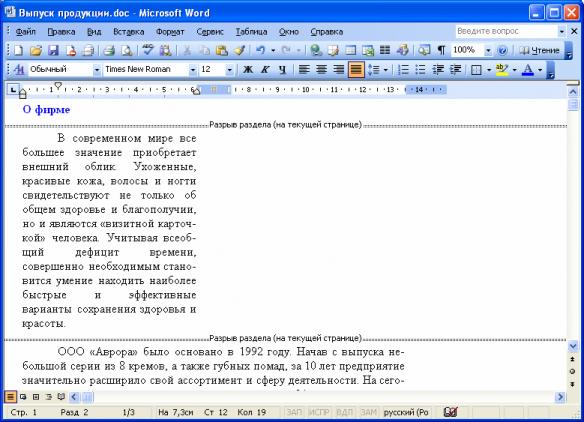
Task: Undo the last action
Action: 260,50
